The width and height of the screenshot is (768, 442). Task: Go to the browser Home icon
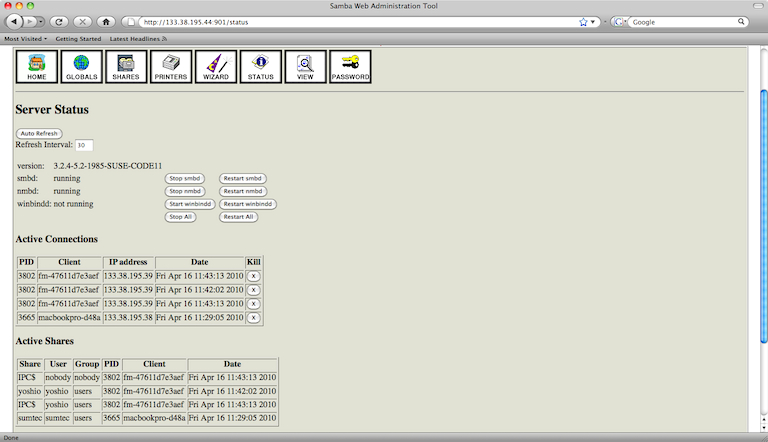106,22
